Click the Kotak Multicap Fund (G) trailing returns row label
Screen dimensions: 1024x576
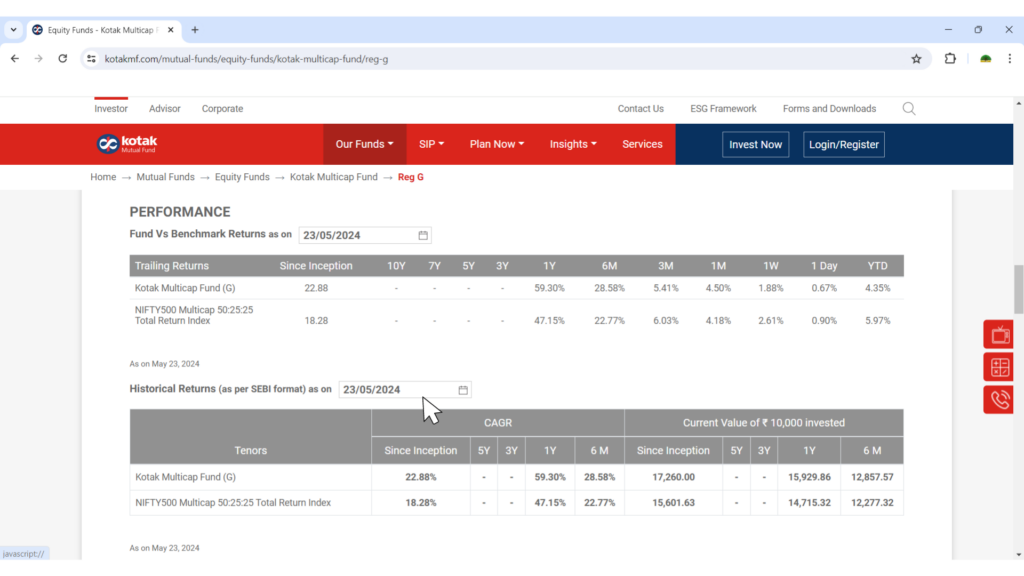(185, 288)
